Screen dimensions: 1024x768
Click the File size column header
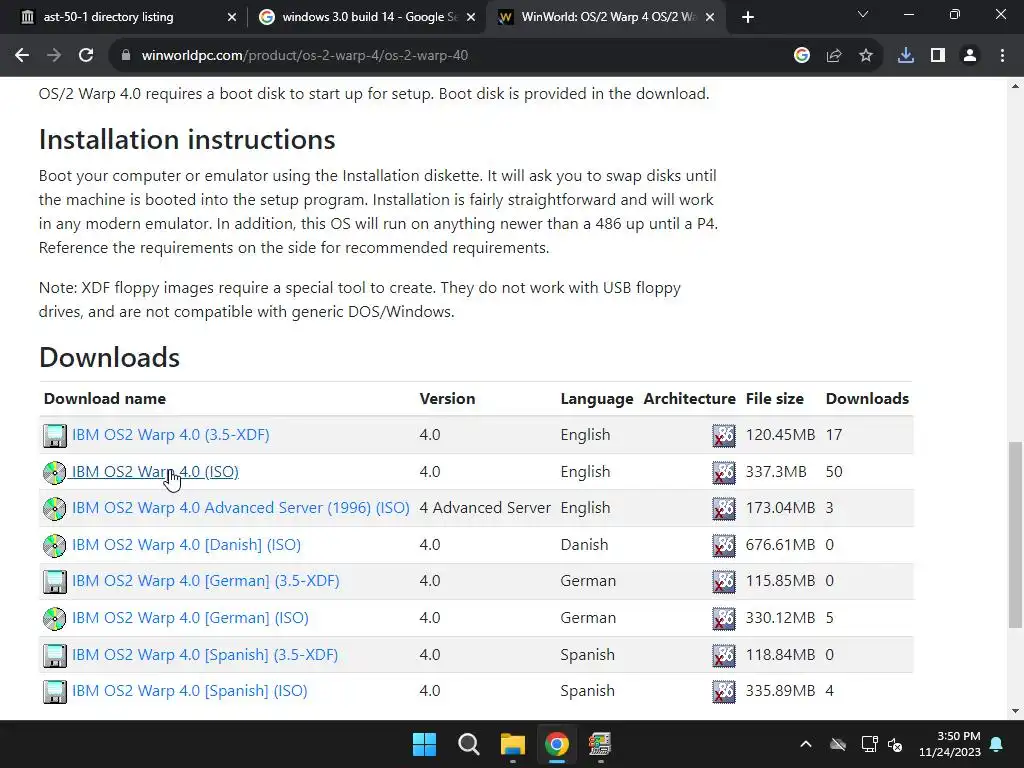tap(775, 398)
